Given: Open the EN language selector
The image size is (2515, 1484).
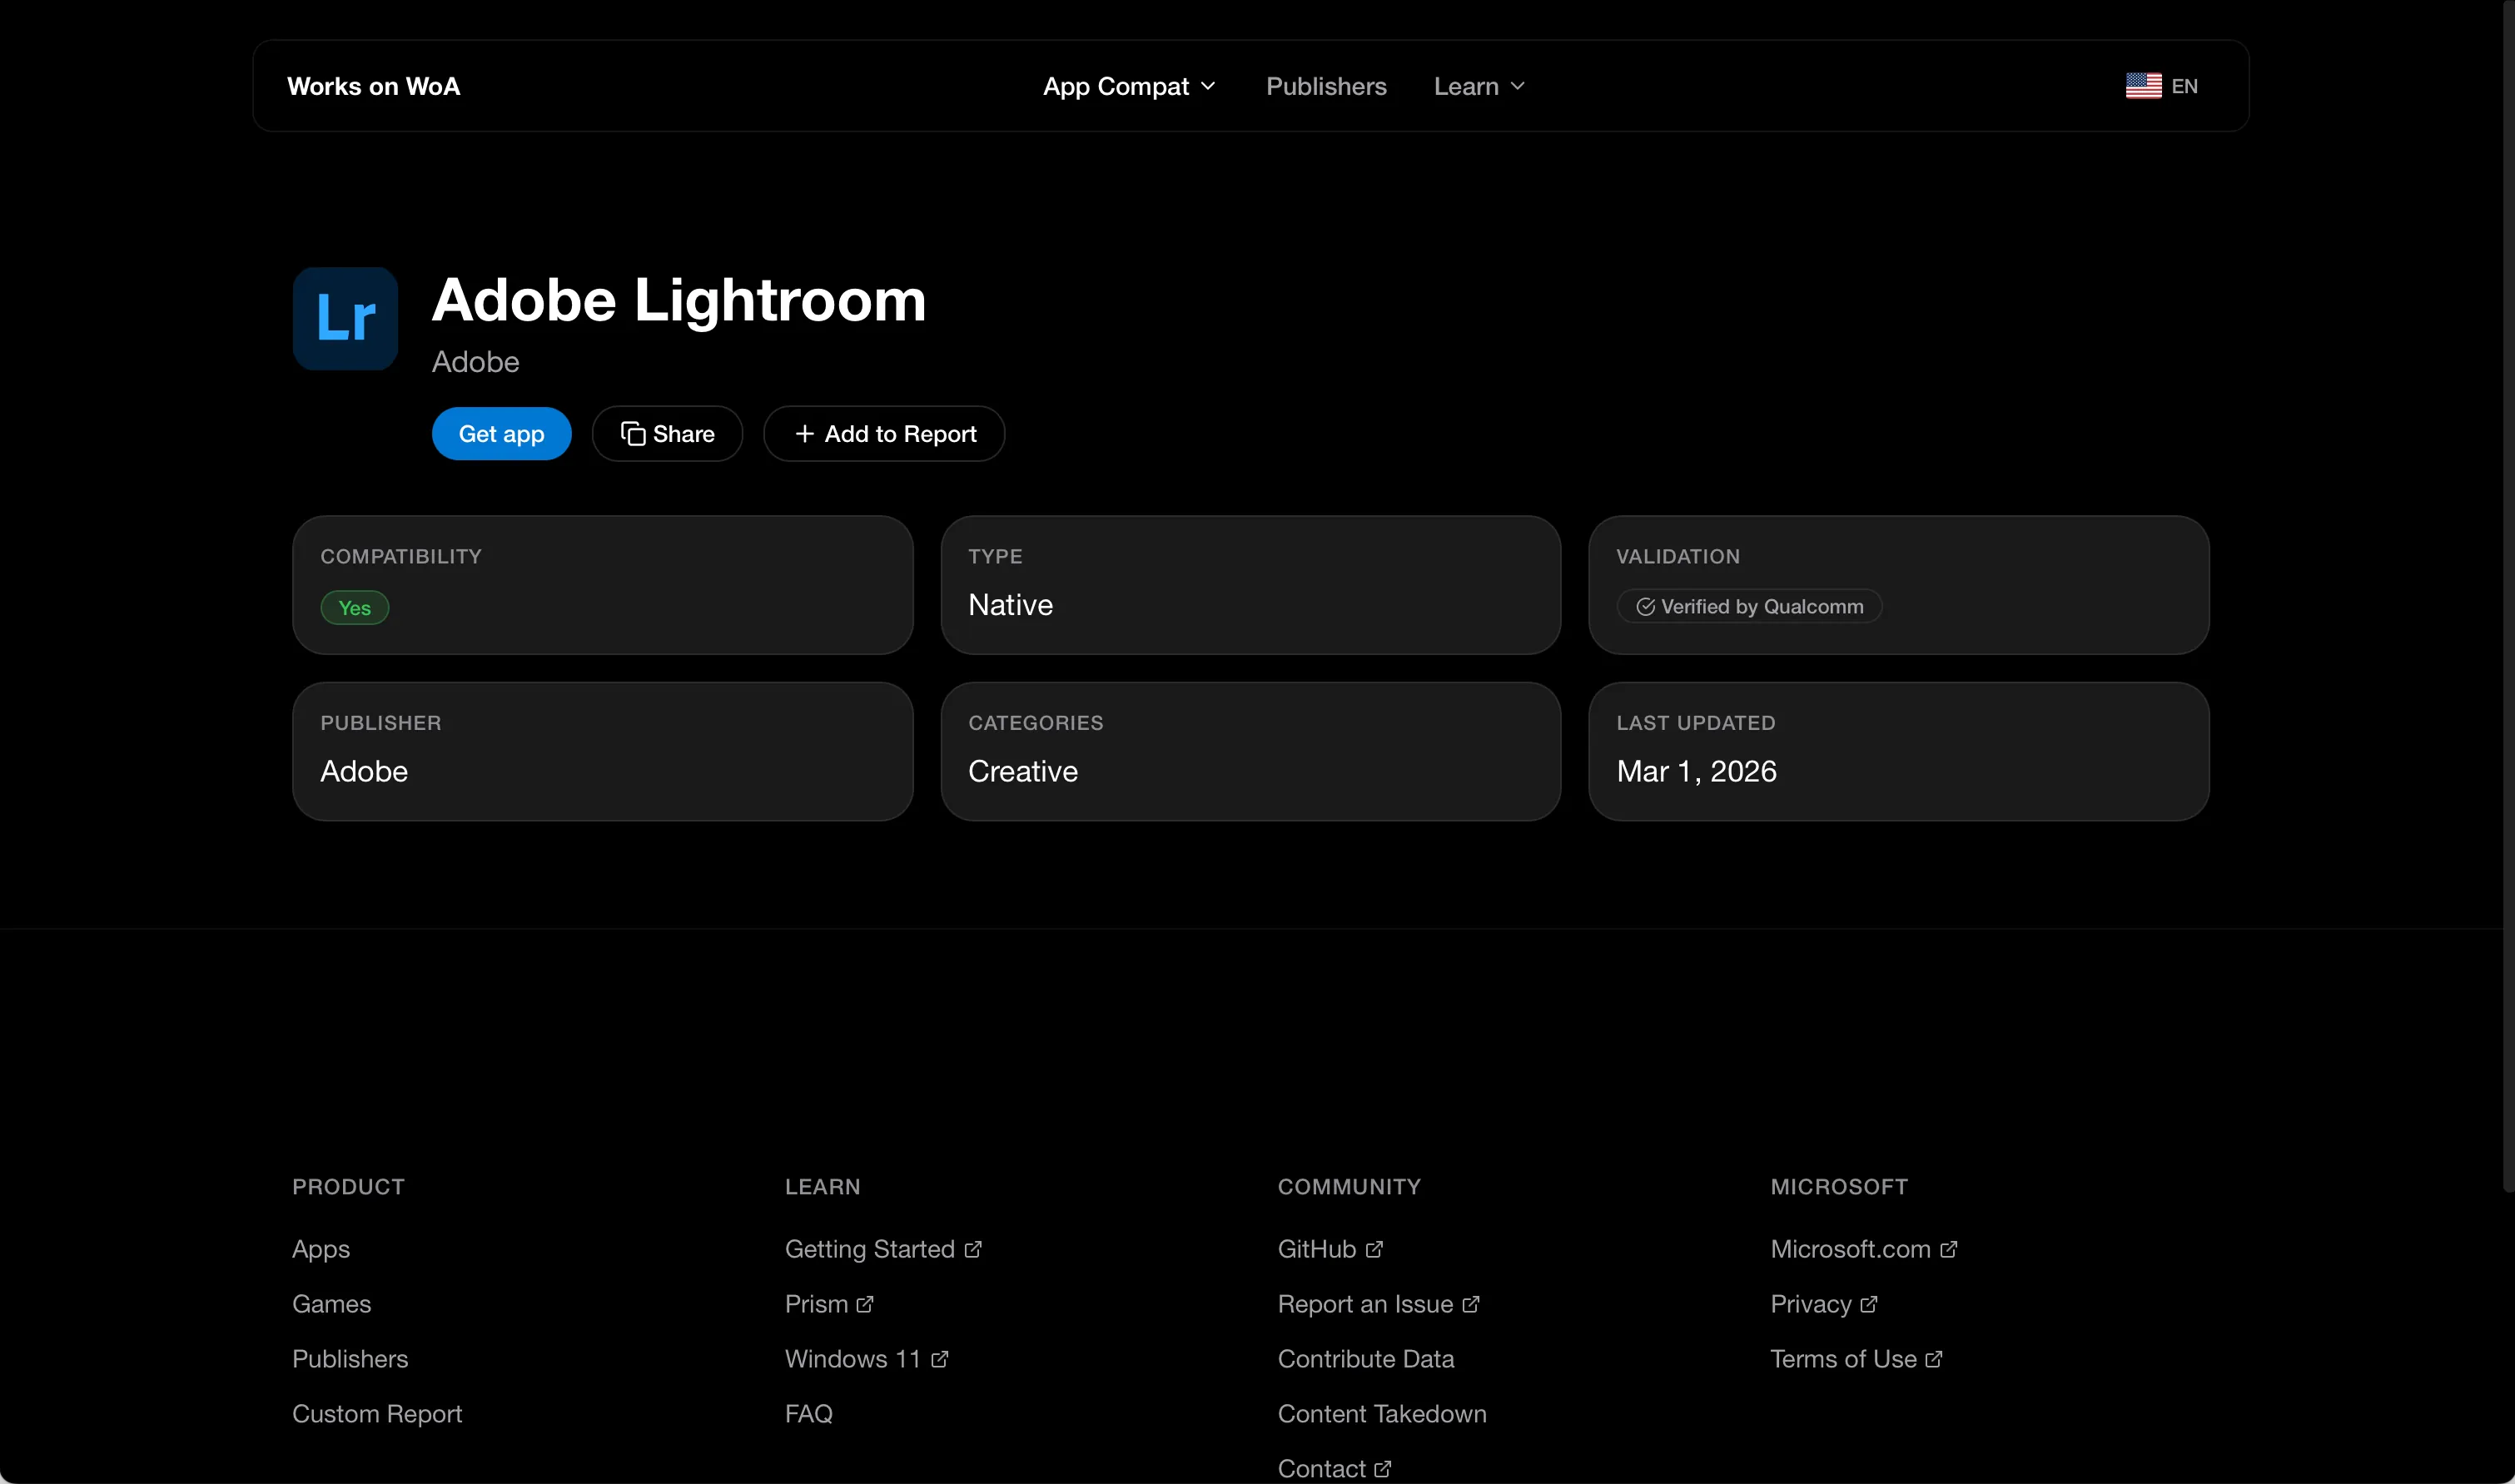Looking at the screenshot, I should (x=2161, y=86).
